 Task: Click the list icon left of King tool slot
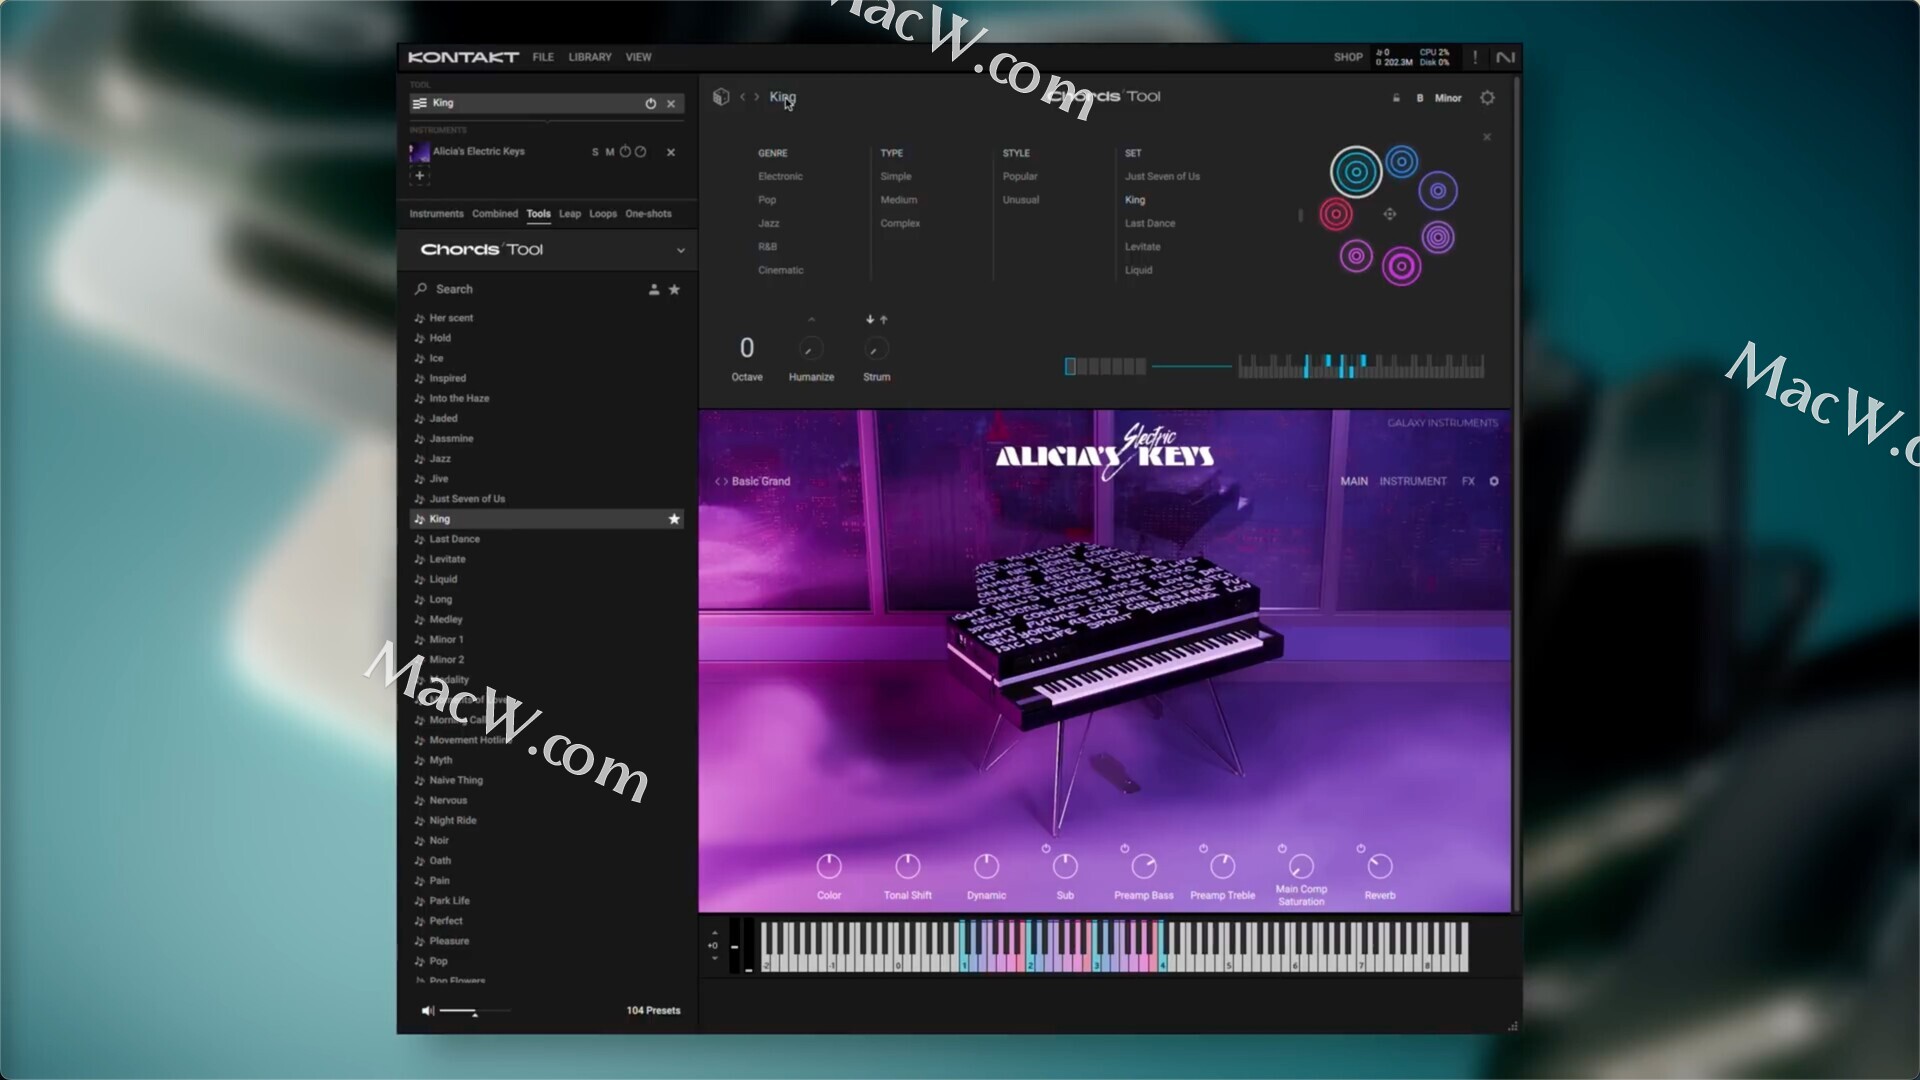[x=419, y=104]
